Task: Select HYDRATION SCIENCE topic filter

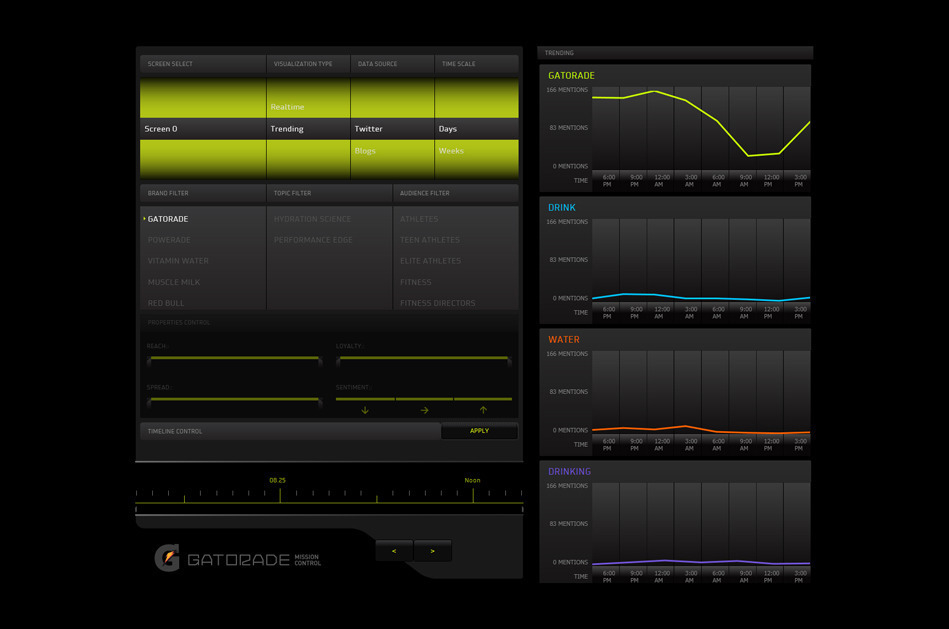Action: 312,219
